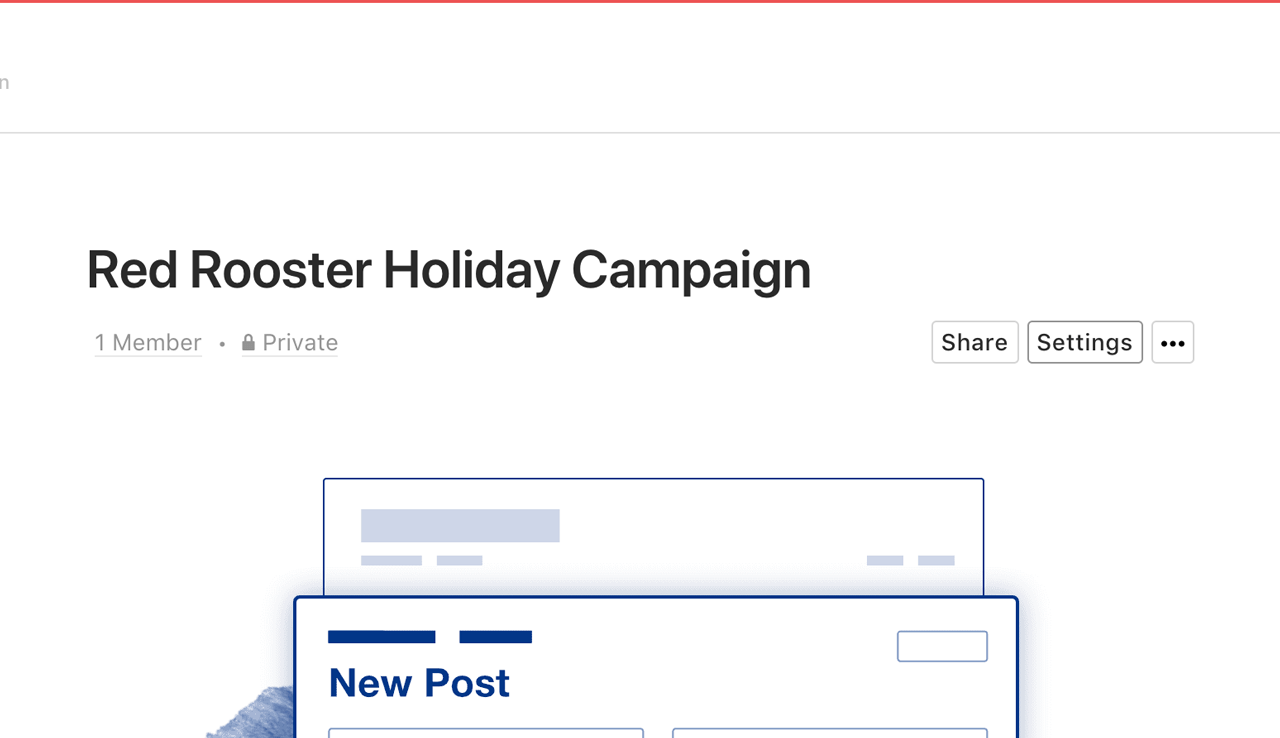
Task: Click the lock icon beside Private
Action: (248, 343)
